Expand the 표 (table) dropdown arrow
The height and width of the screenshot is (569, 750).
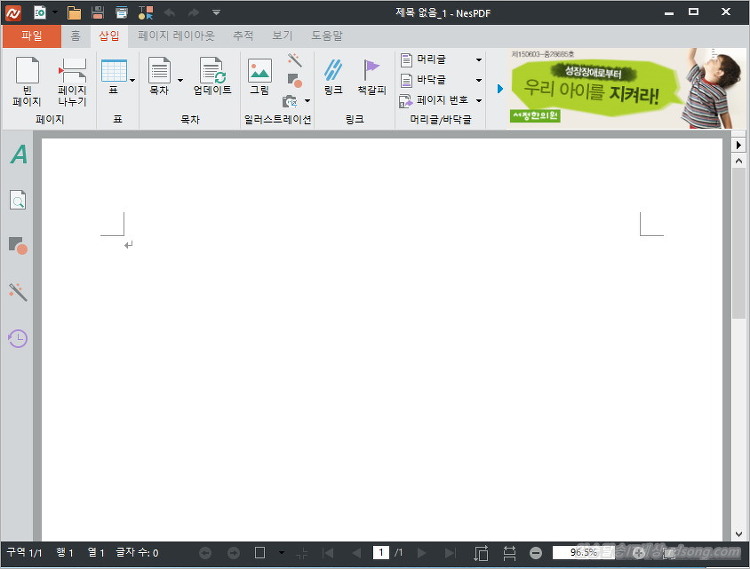[x=132, y=80]
